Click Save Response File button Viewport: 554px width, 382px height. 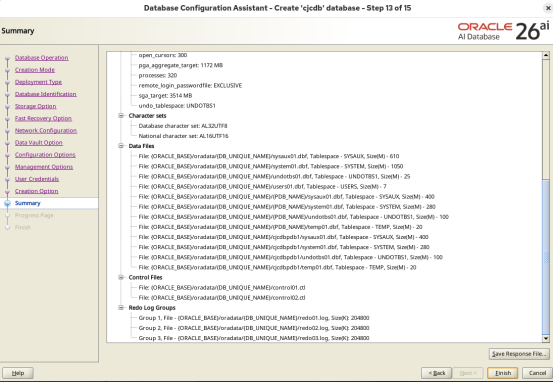coord(519,354)
